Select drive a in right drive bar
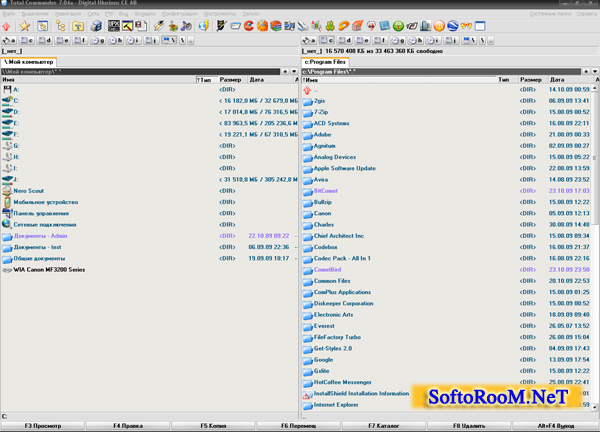600x432 pixels. tap(309, 40)
